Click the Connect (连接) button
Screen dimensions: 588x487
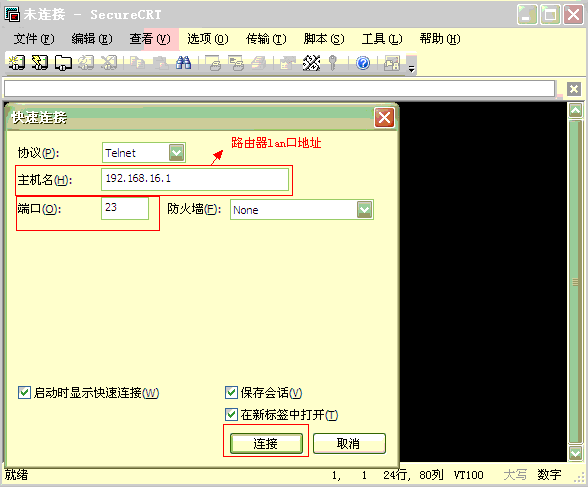click(266, 444)
